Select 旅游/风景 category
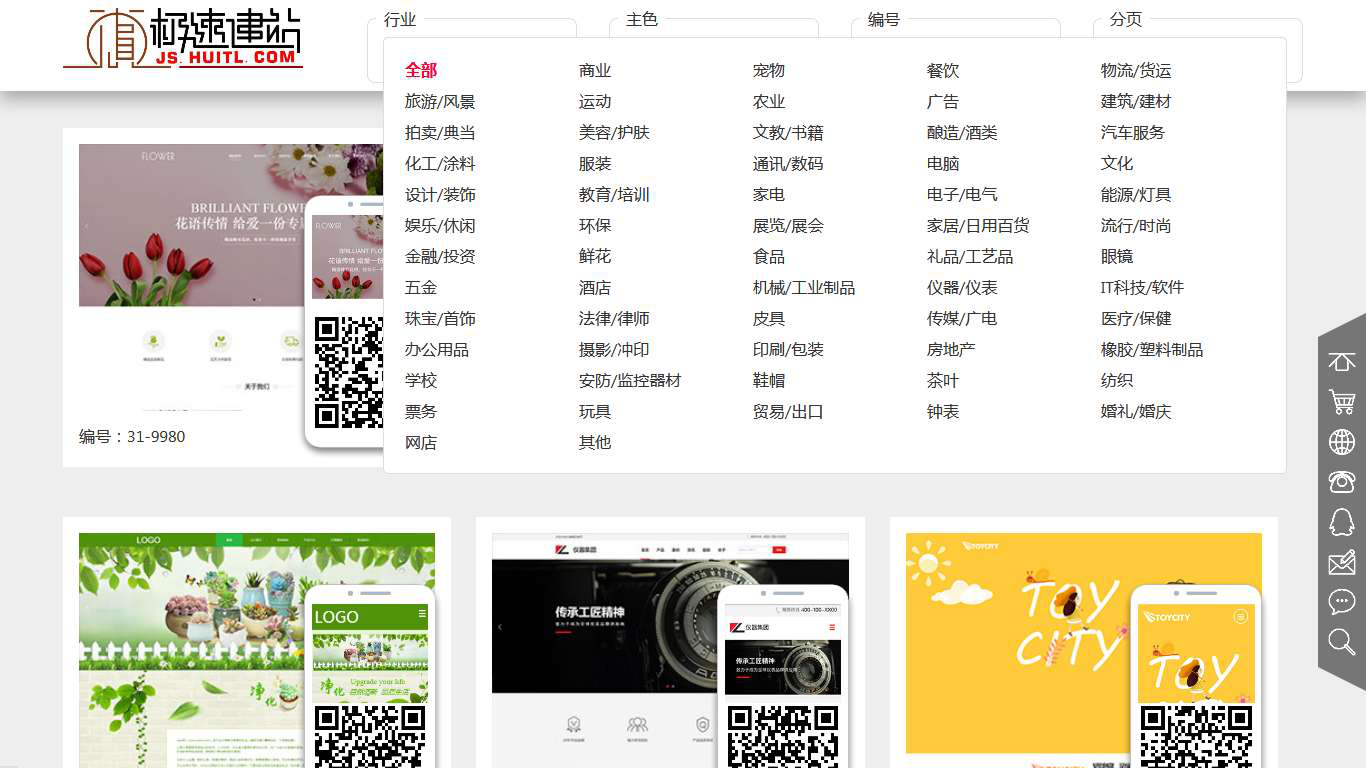The image size is (1366, 768). (440, 102)
